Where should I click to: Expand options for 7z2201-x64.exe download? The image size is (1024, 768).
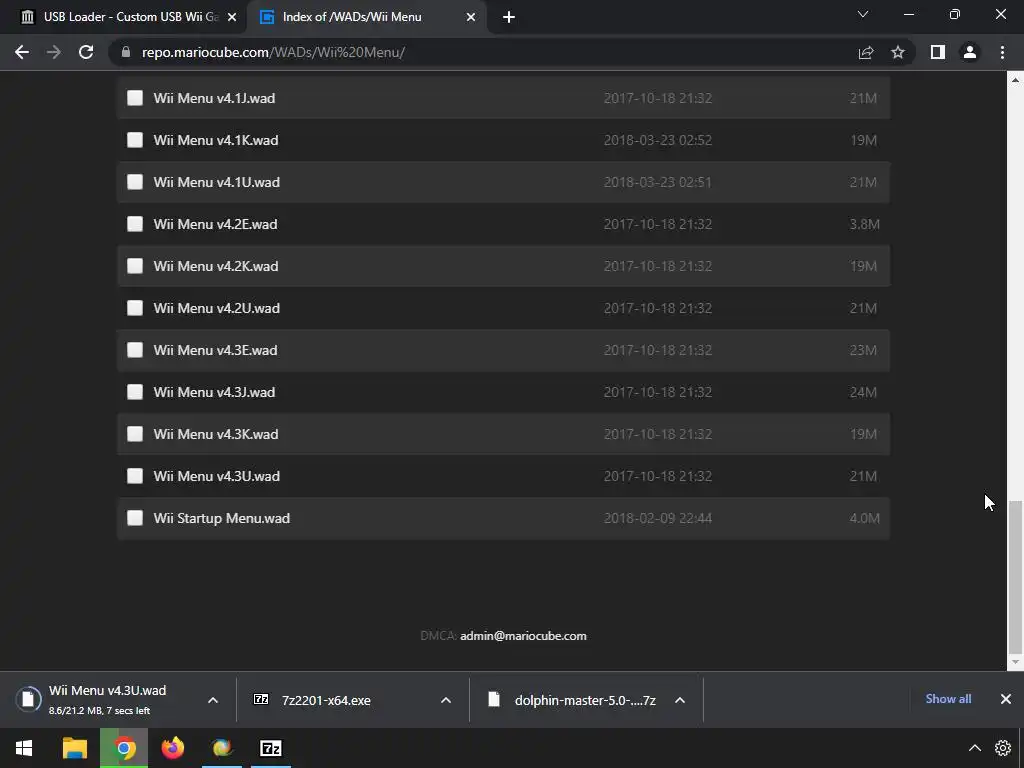click(x=446, y=700)
